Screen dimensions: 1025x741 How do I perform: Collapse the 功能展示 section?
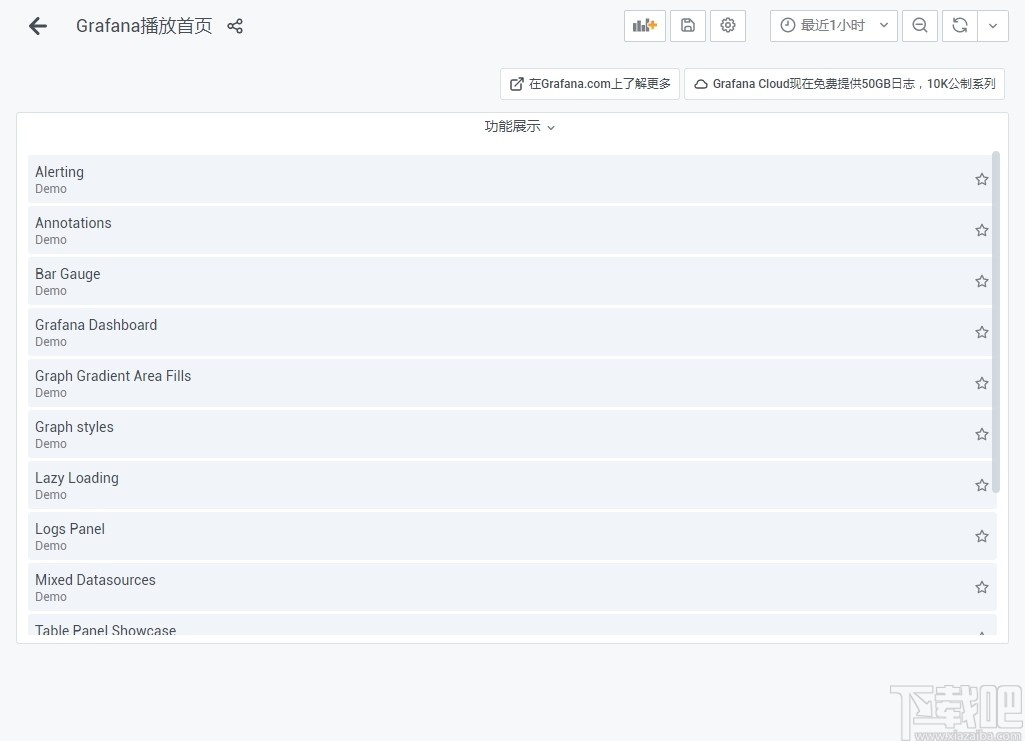point(518,127)
